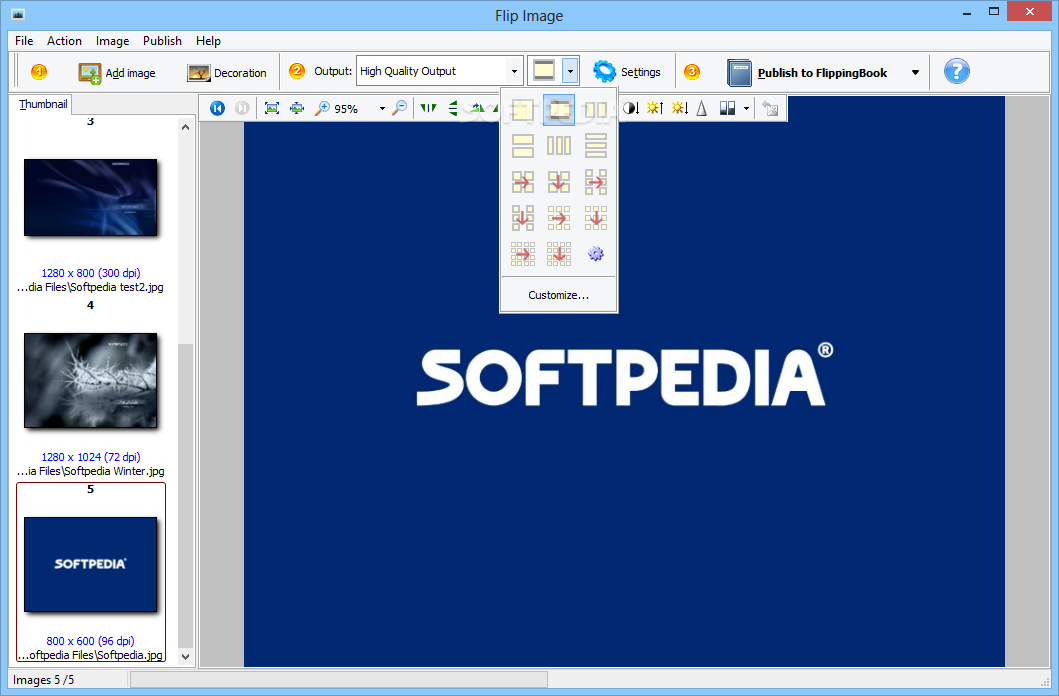
Task: Click Publish to FlippingBook
Action: 807,72
